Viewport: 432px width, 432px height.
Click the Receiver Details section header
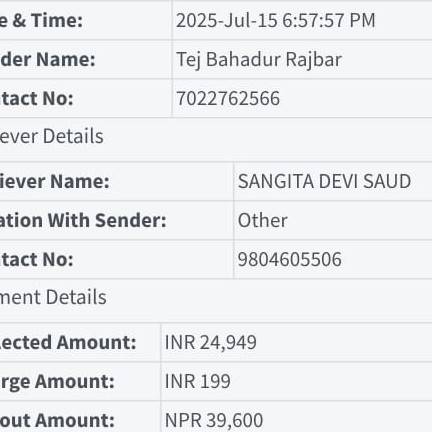pos(52,136)
